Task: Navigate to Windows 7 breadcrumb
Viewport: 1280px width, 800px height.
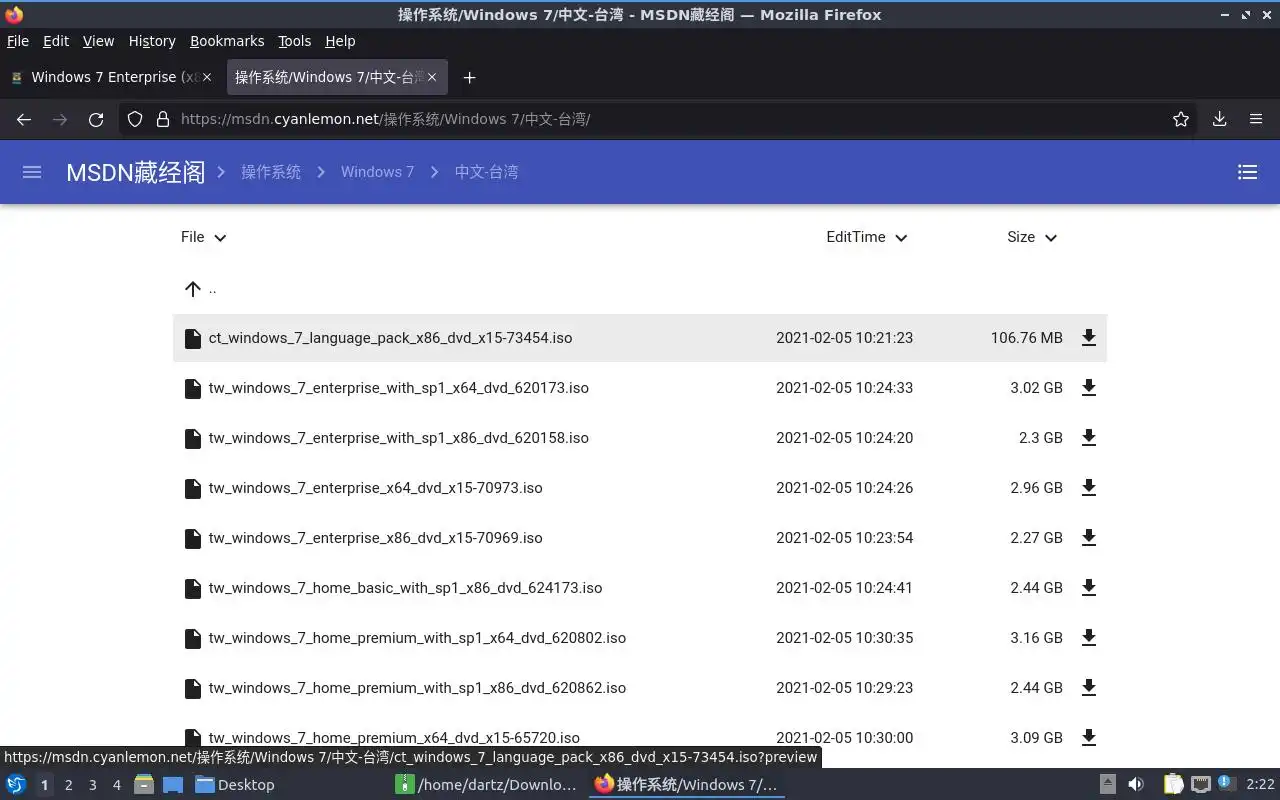Action: click(x=377, y=172)
